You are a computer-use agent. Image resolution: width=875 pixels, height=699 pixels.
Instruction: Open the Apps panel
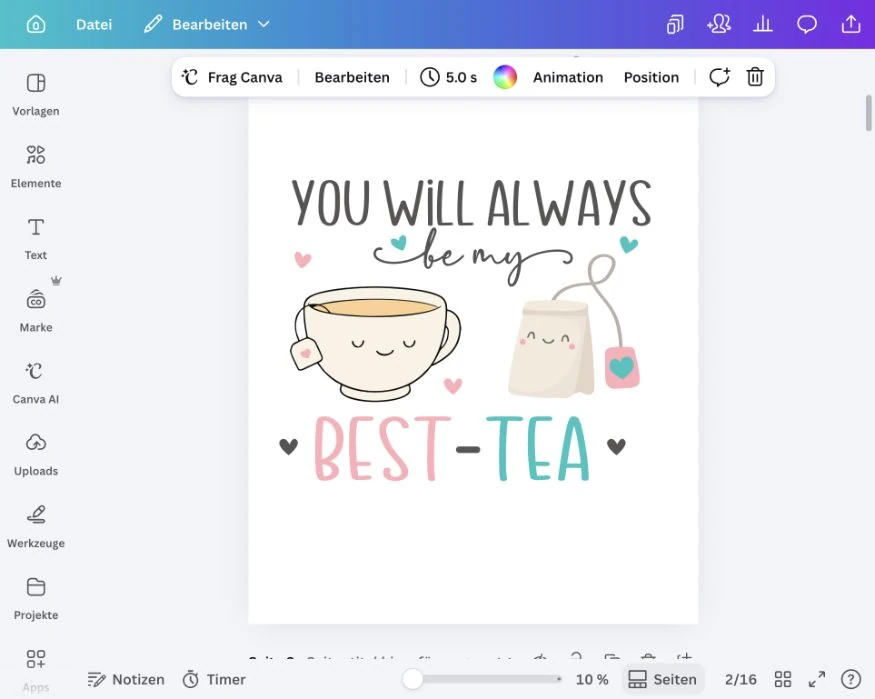[36, 670]
